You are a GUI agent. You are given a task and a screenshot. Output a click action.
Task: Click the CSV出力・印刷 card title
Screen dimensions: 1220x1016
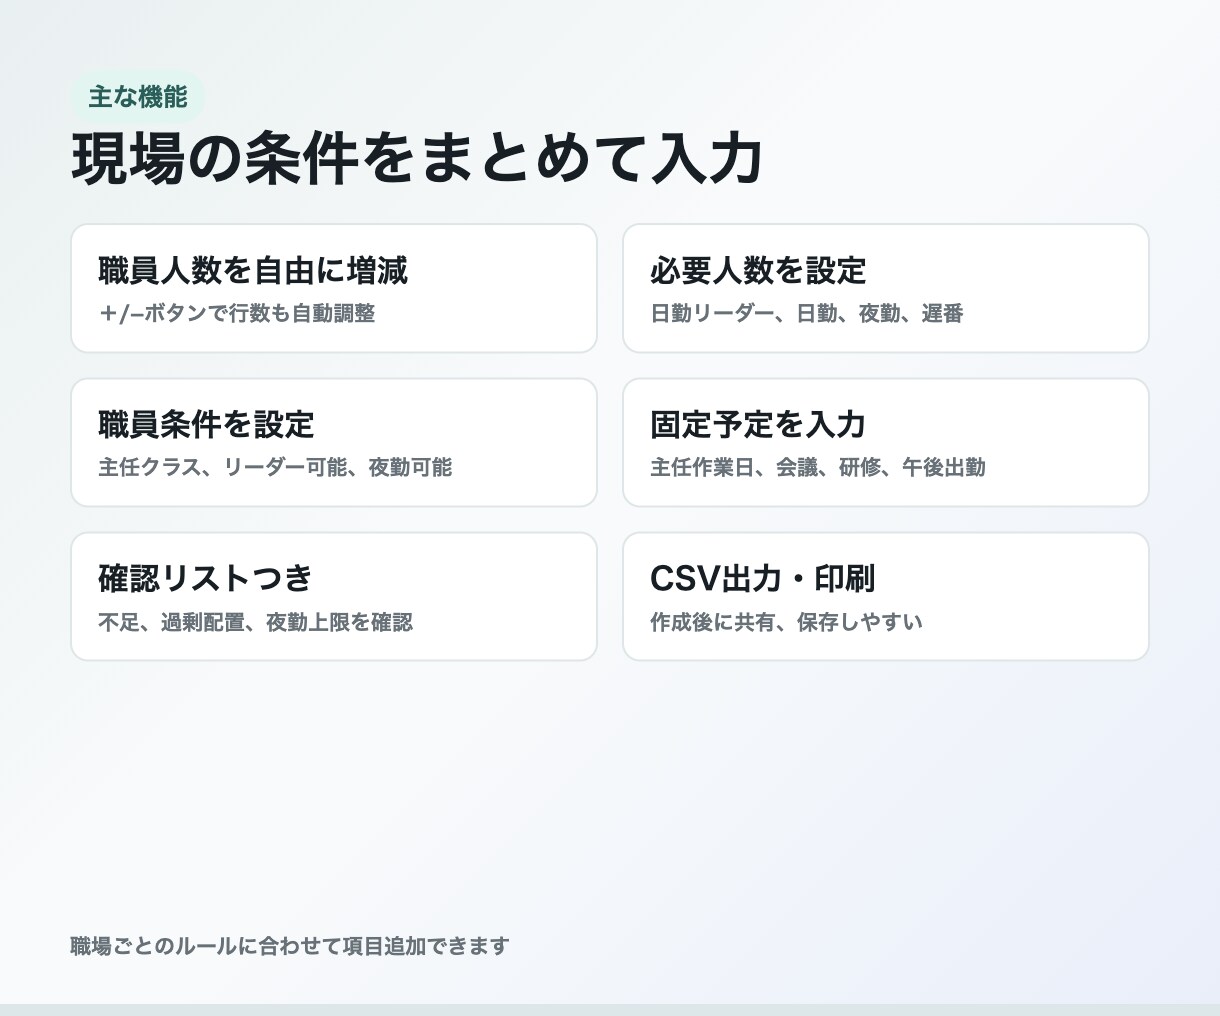[x=763, y=578]
